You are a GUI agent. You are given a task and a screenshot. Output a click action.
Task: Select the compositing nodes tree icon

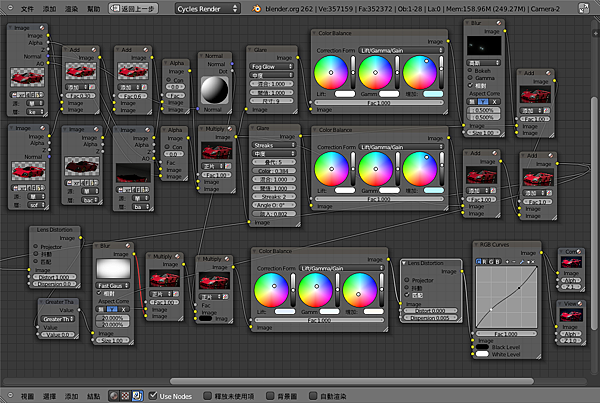click(137, 396)
